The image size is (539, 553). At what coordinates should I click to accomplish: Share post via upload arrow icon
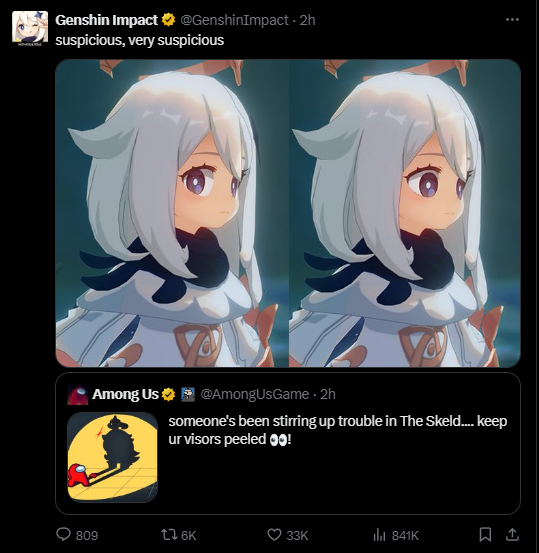pos(512,535)
